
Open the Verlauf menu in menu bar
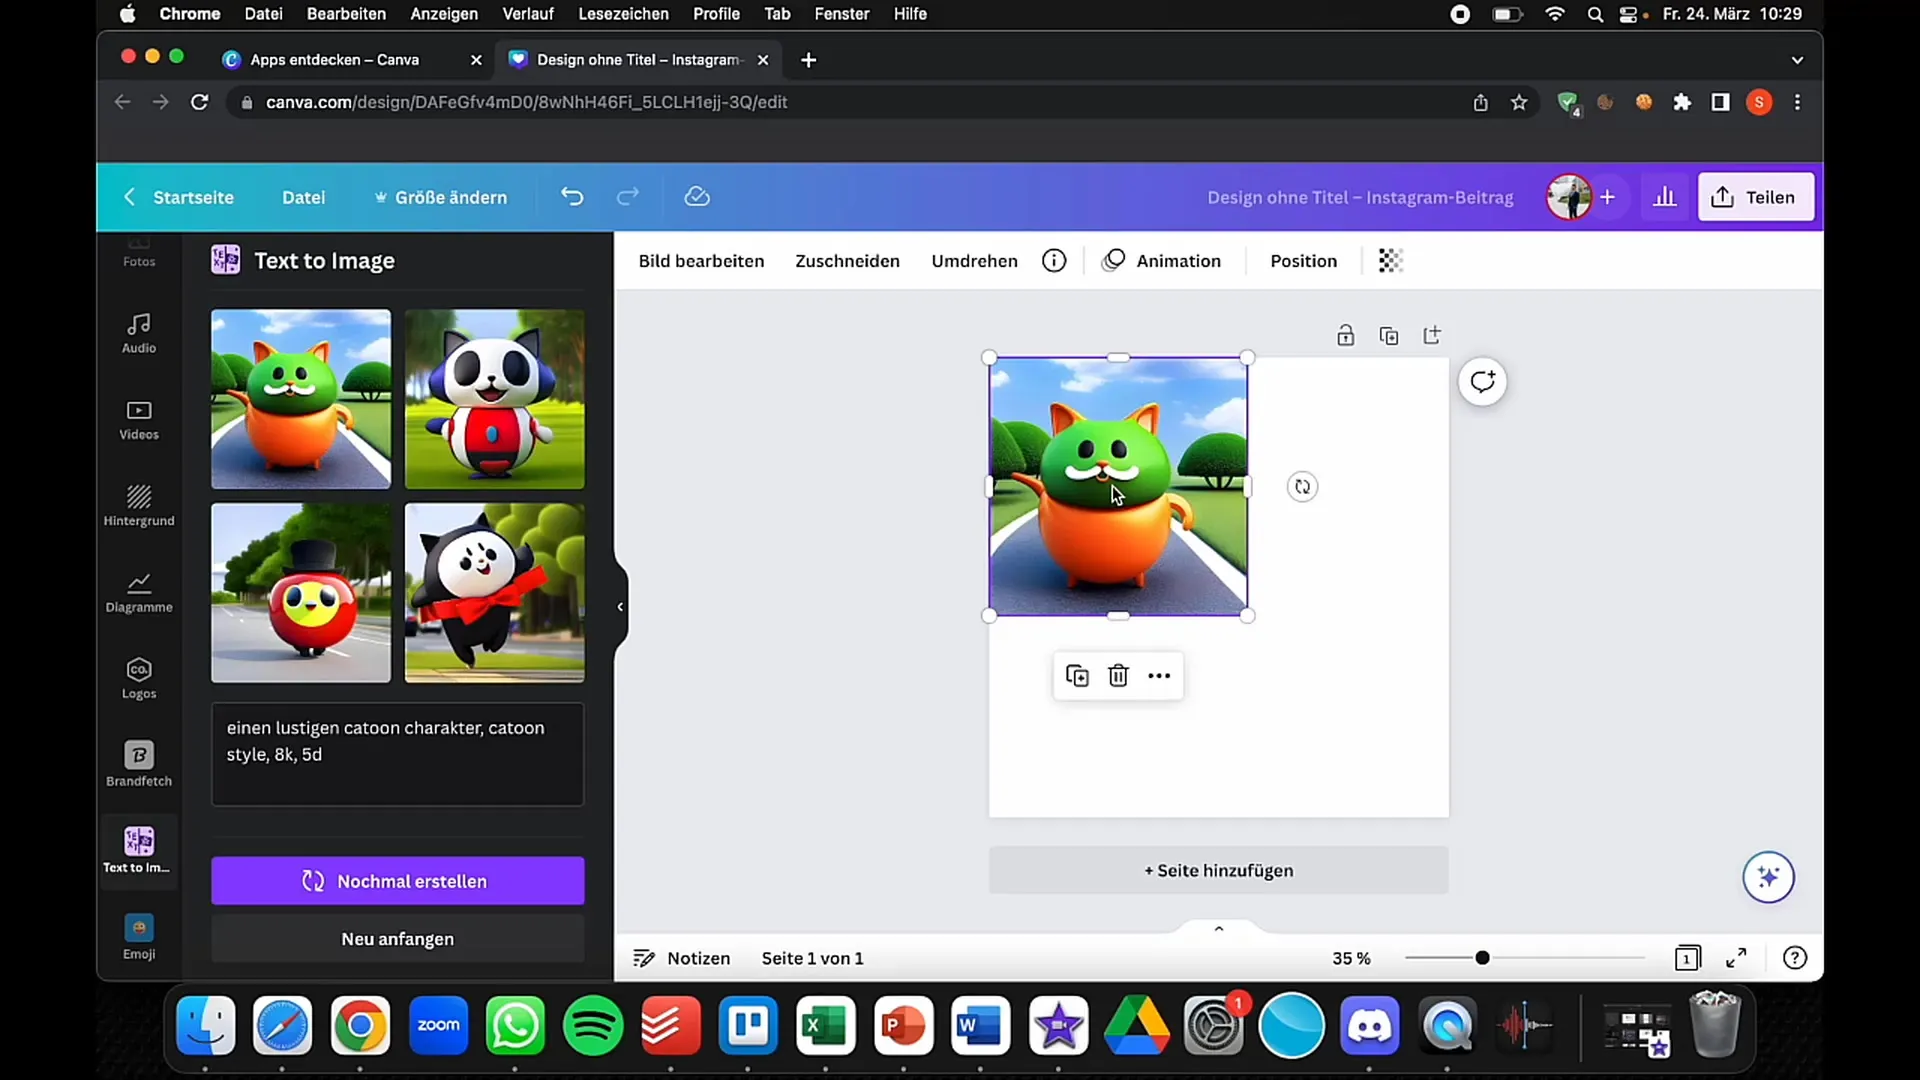pos(528,14)
